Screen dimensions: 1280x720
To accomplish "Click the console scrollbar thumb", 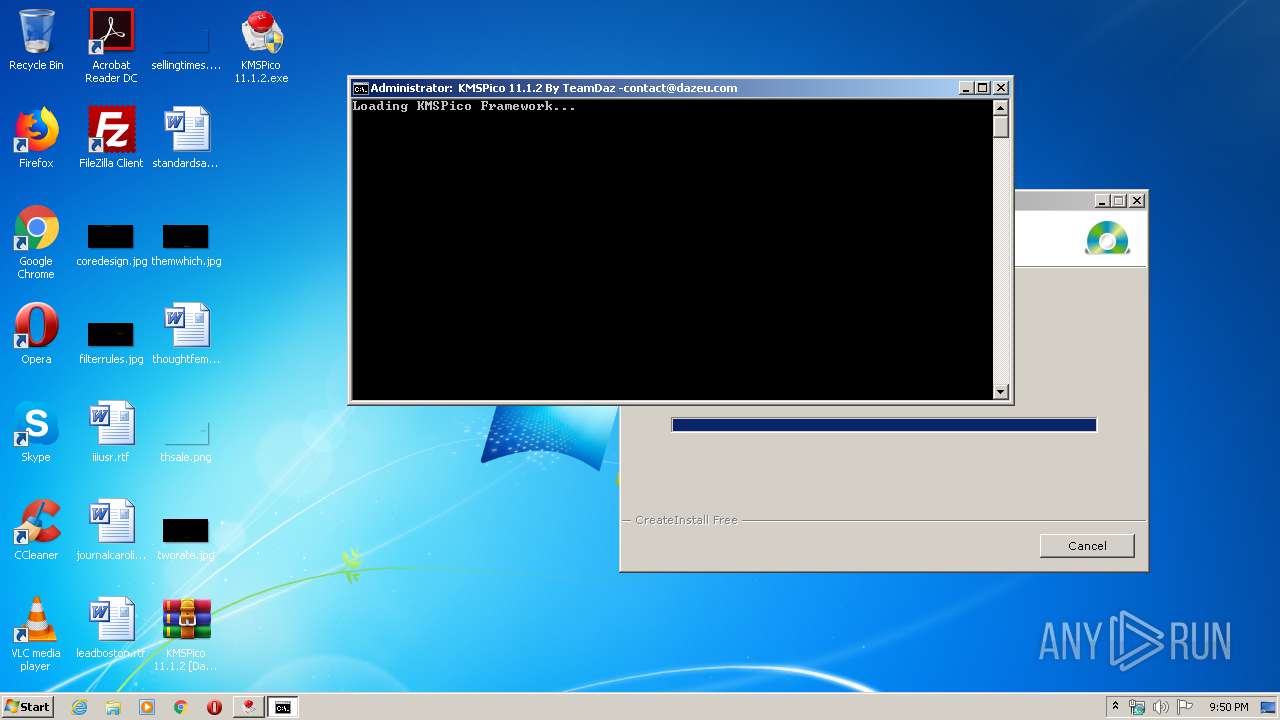I will (1001, 128).
